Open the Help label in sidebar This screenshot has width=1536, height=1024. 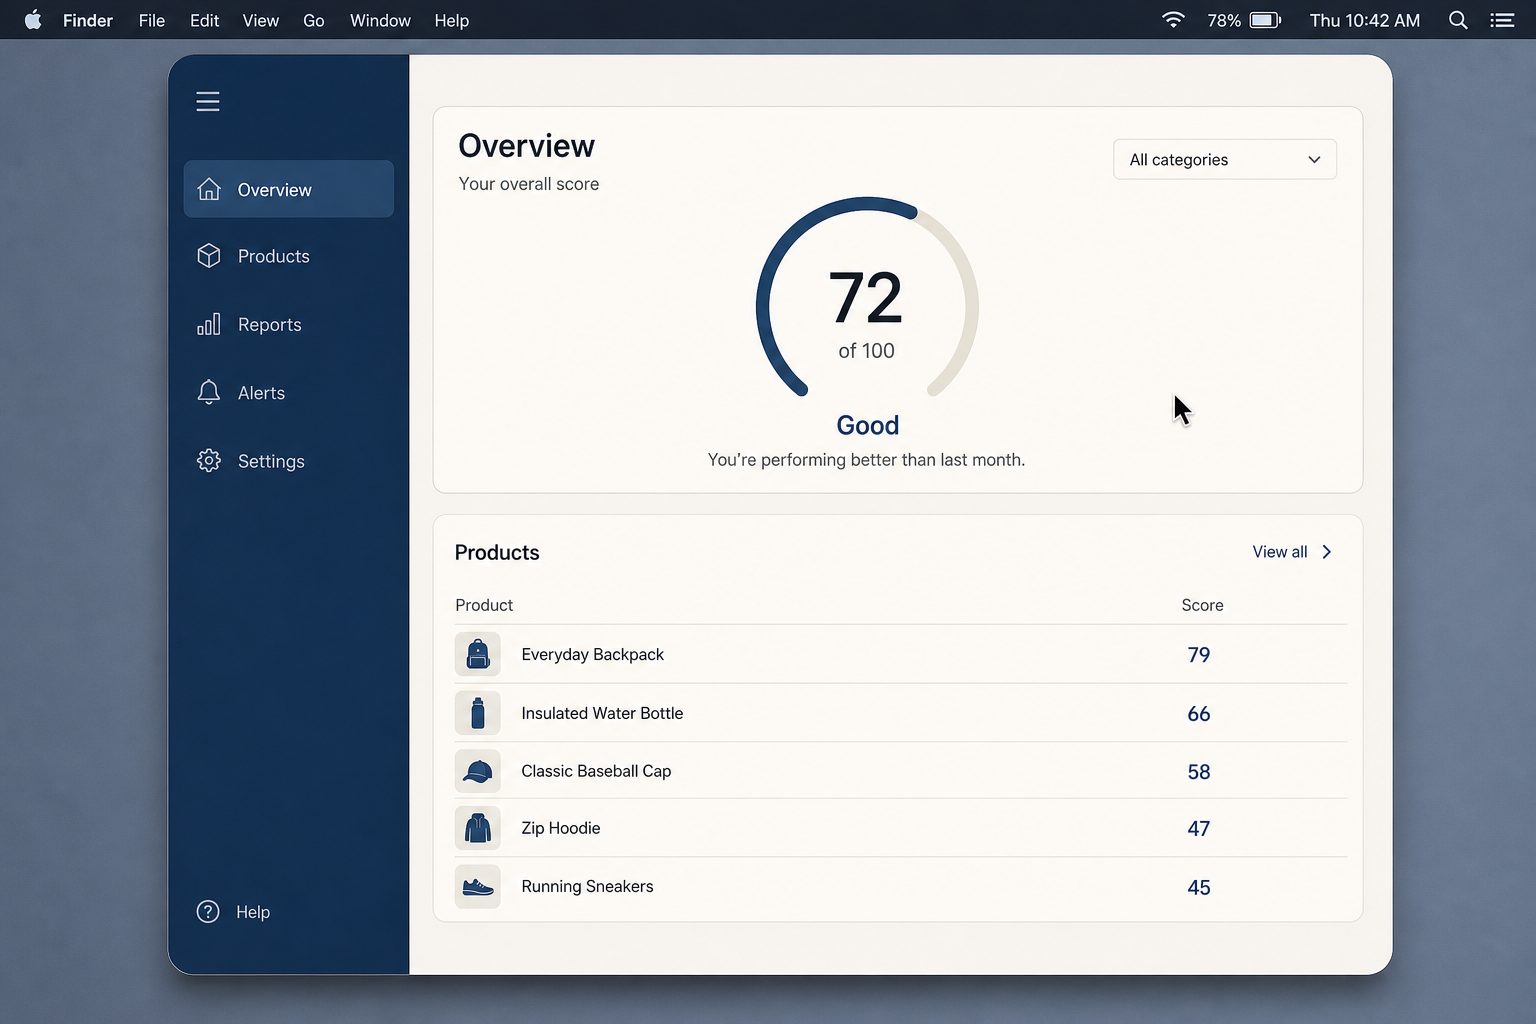(253, 912)
